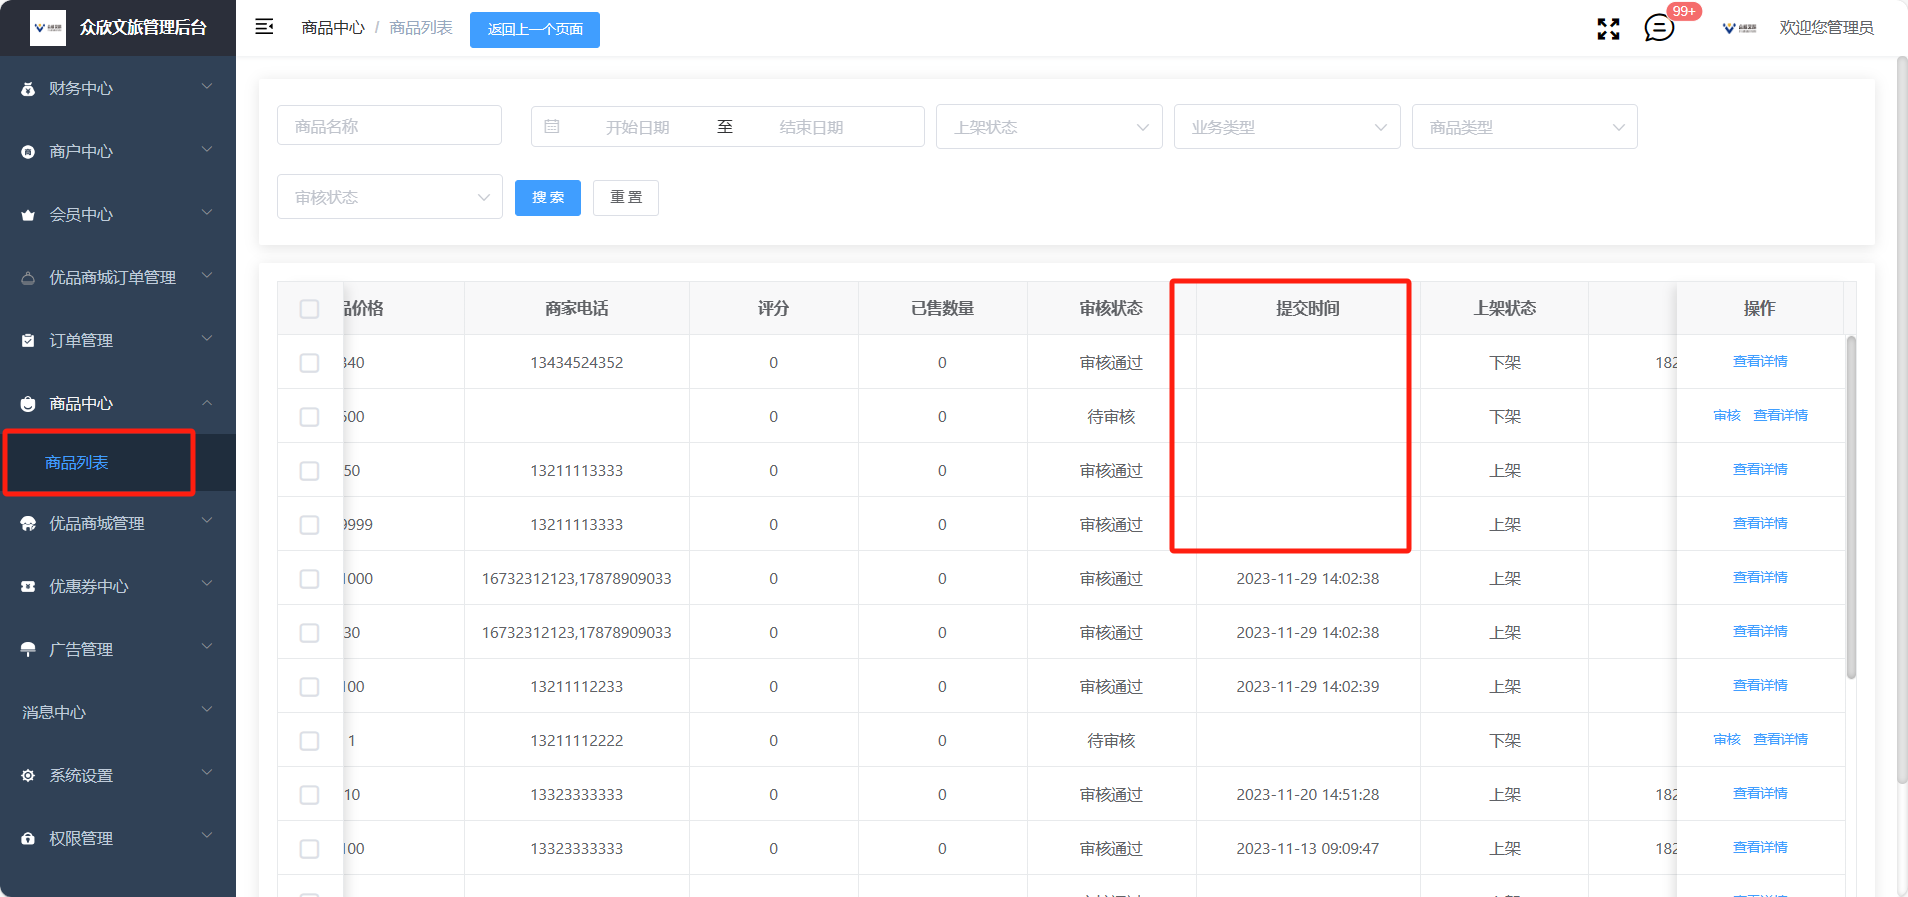Click the 会员中心 crown icon
Screen dimensions: 1908x897
pos(28,215)
